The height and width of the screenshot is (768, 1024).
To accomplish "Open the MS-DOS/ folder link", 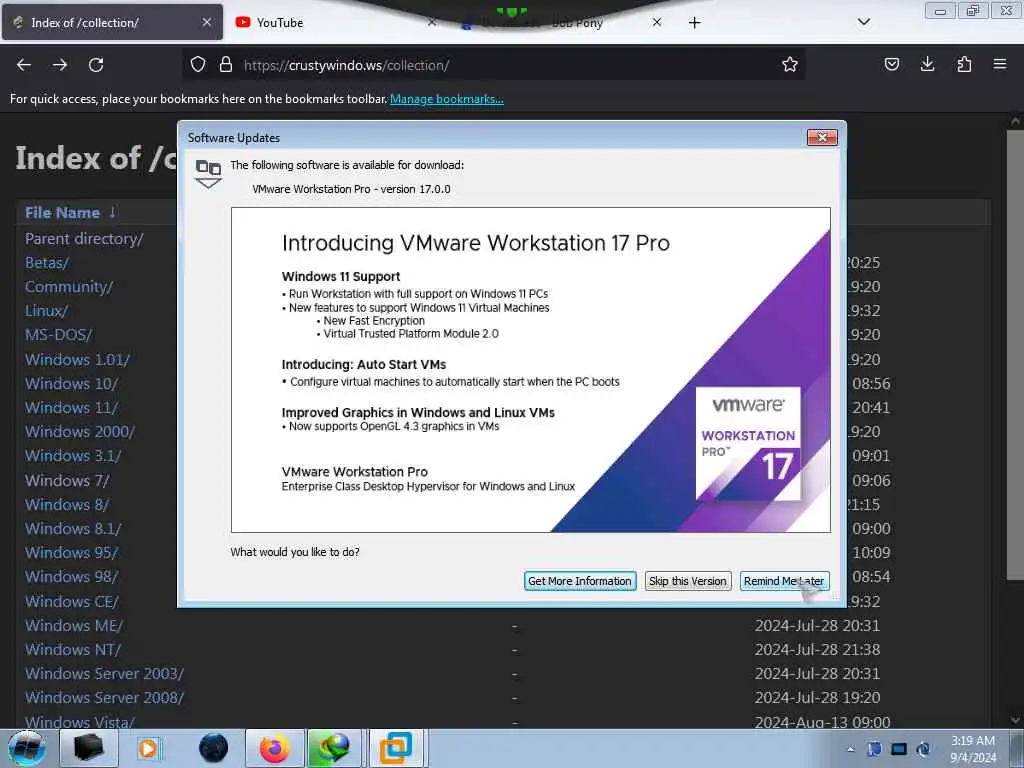I will point(59,335).
